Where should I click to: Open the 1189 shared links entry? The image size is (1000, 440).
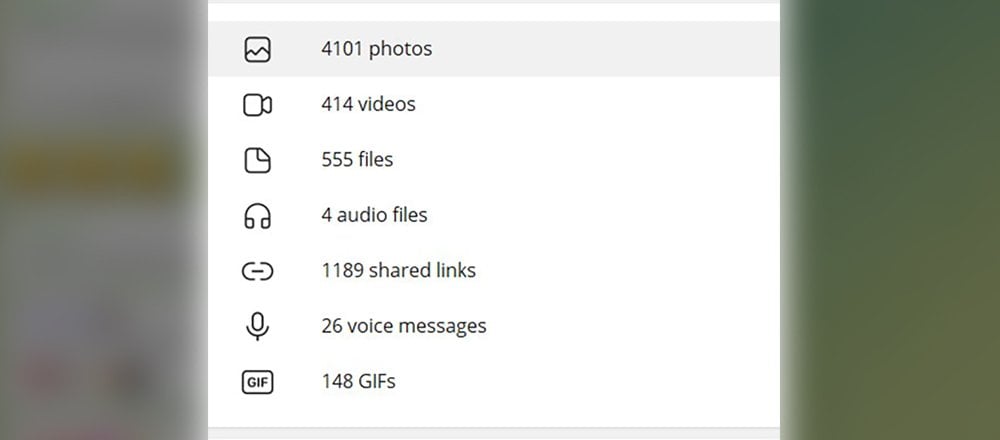pyautogui.click(x=494, y=271)
